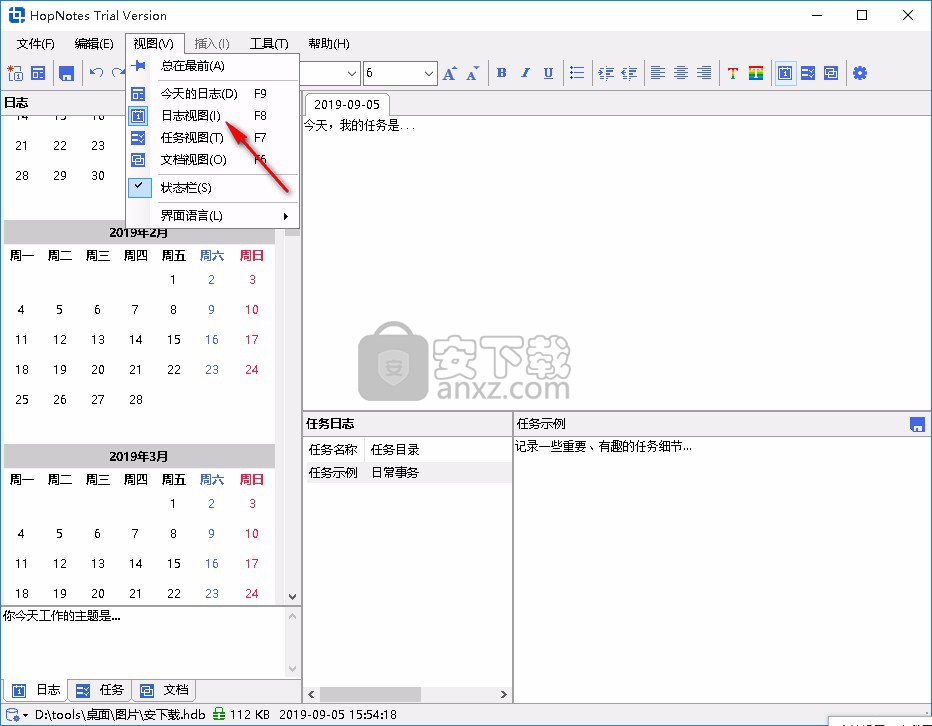Click into the diary text 今天，我的任务是
This screenshot has width=932, height=726.
359,125
